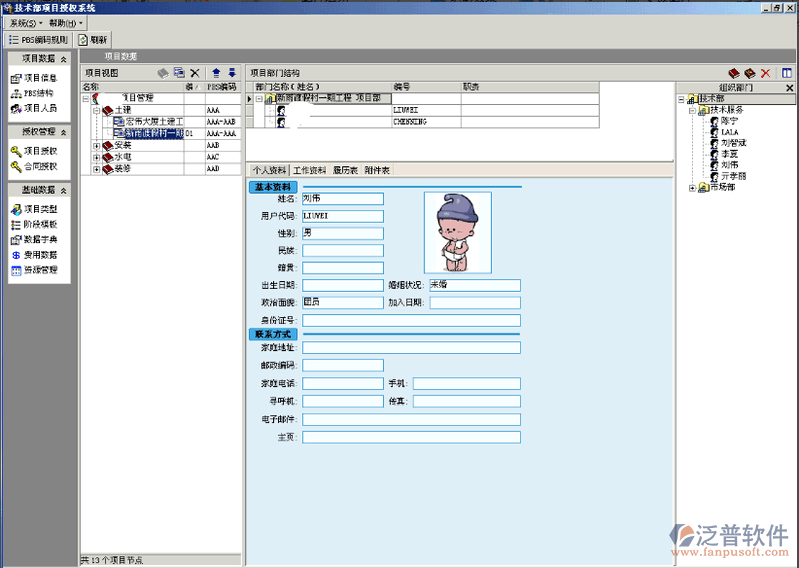Viewport: 799px width, 568px height.
Task: Open PBS结构 in the sidebar
Action: point(39,93)
